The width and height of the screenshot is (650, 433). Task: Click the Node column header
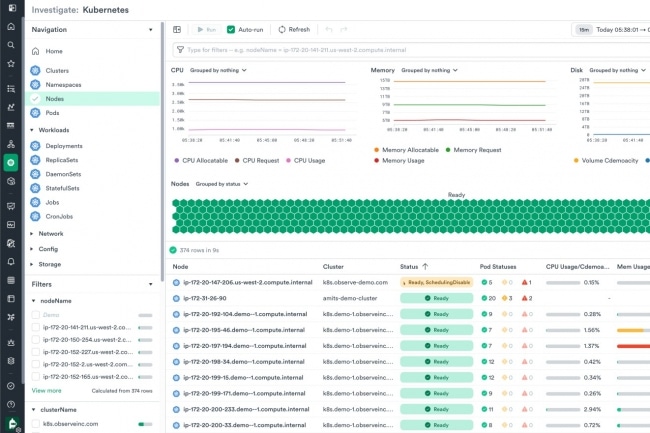pyautogui.click(x=180, y=267)
